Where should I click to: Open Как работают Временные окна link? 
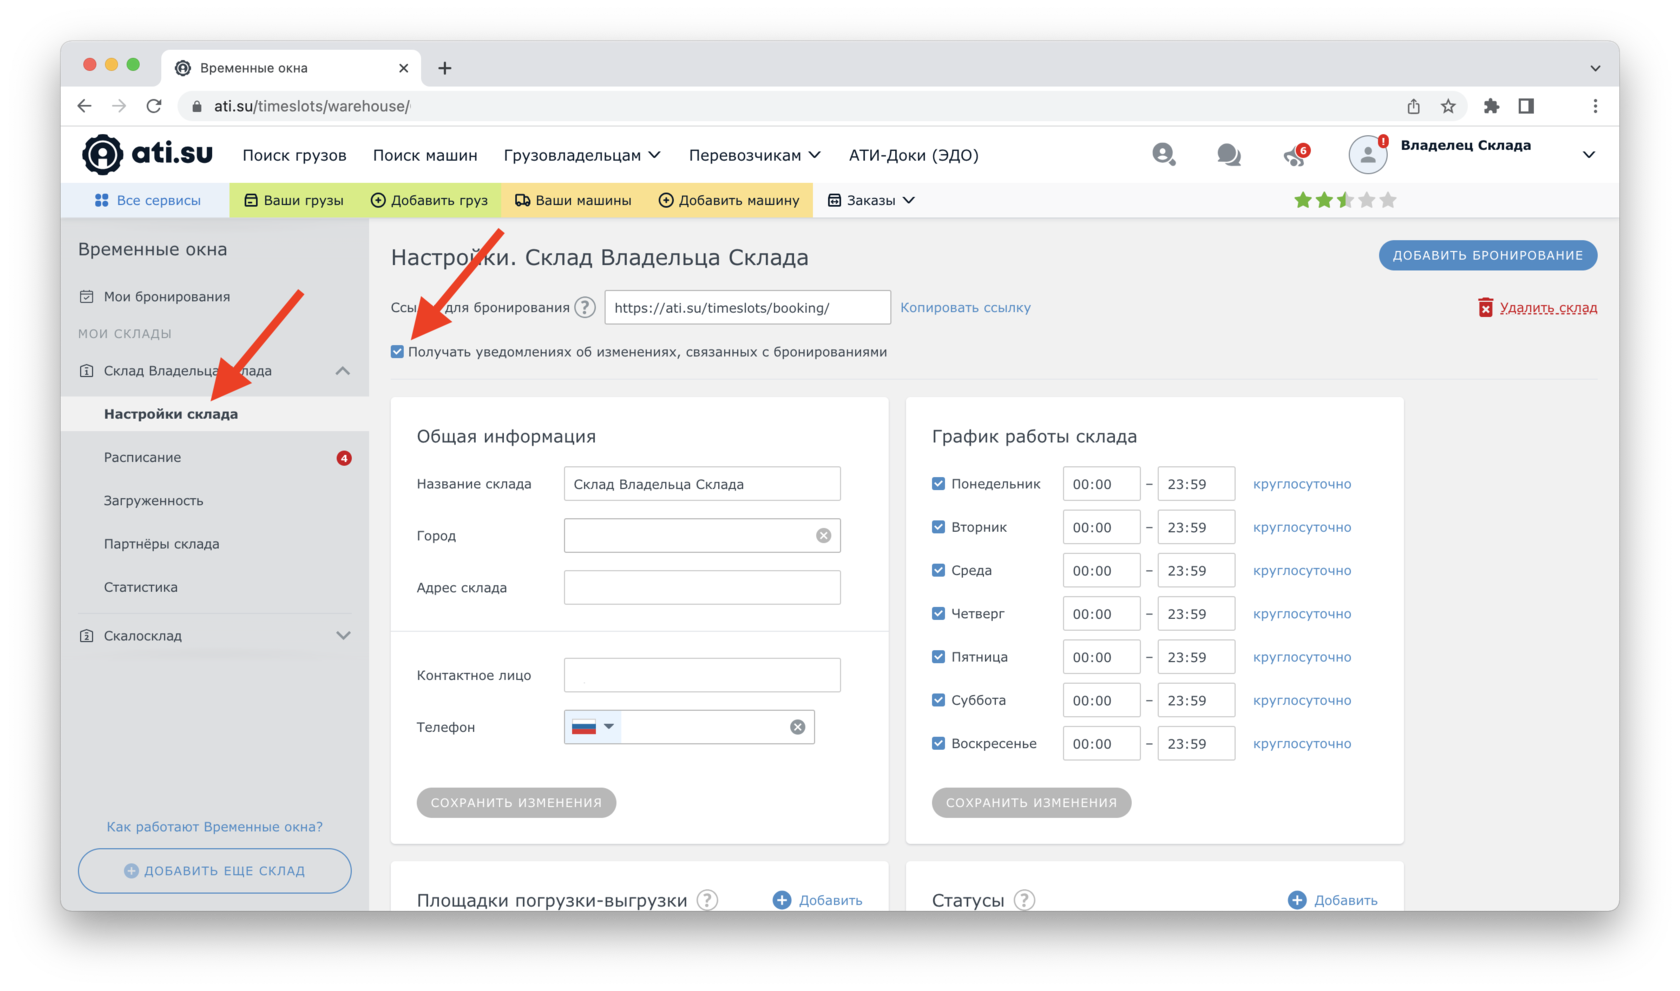click(x=215, y=827)
